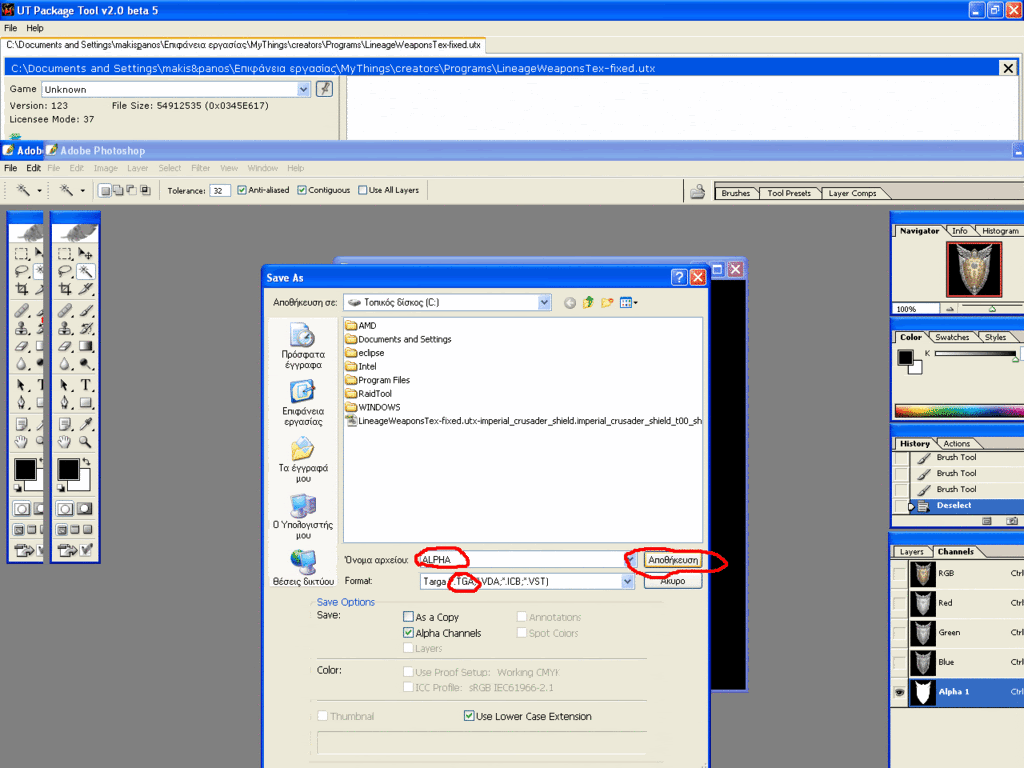Click the file name field containing ALPHA
This screenshot has width=1024, height=768.
(x=521, y=559)
